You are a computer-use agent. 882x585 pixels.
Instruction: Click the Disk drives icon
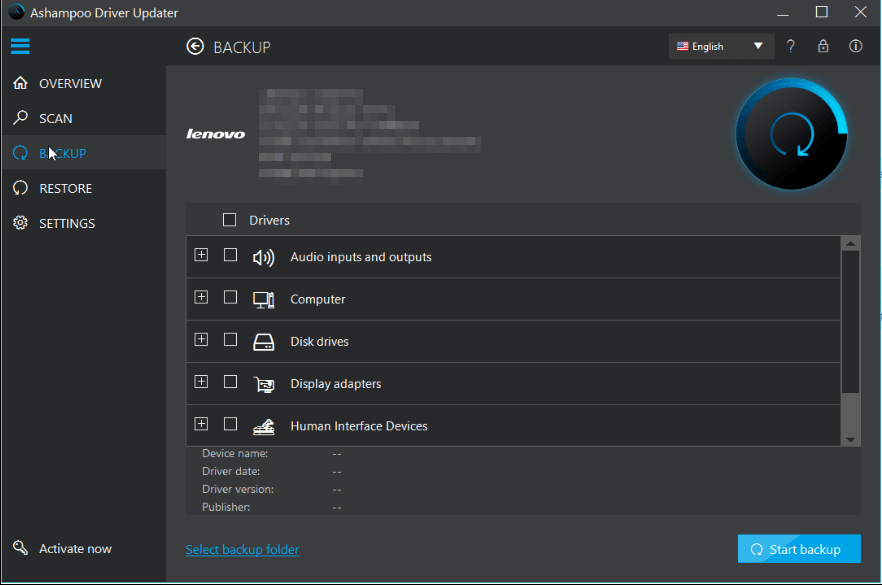(263, 342)
